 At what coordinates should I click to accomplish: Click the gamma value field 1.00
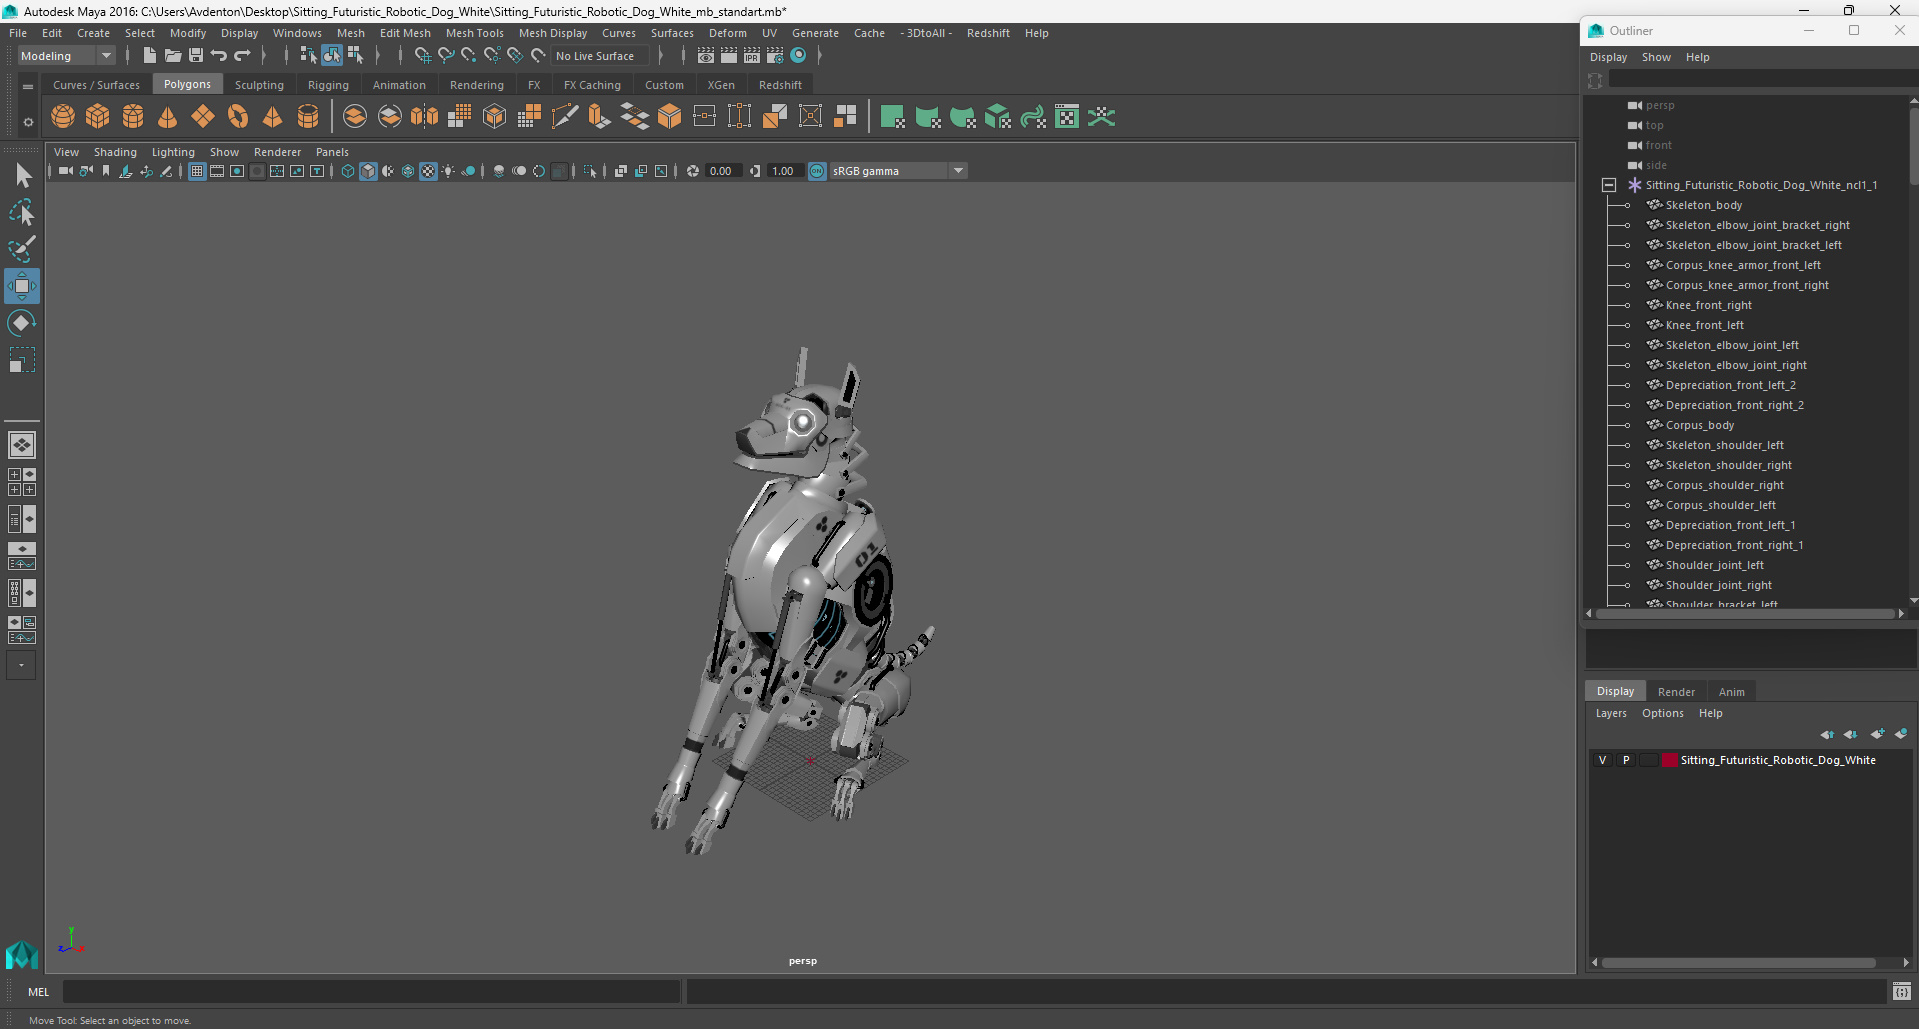[x=783, y=171]
